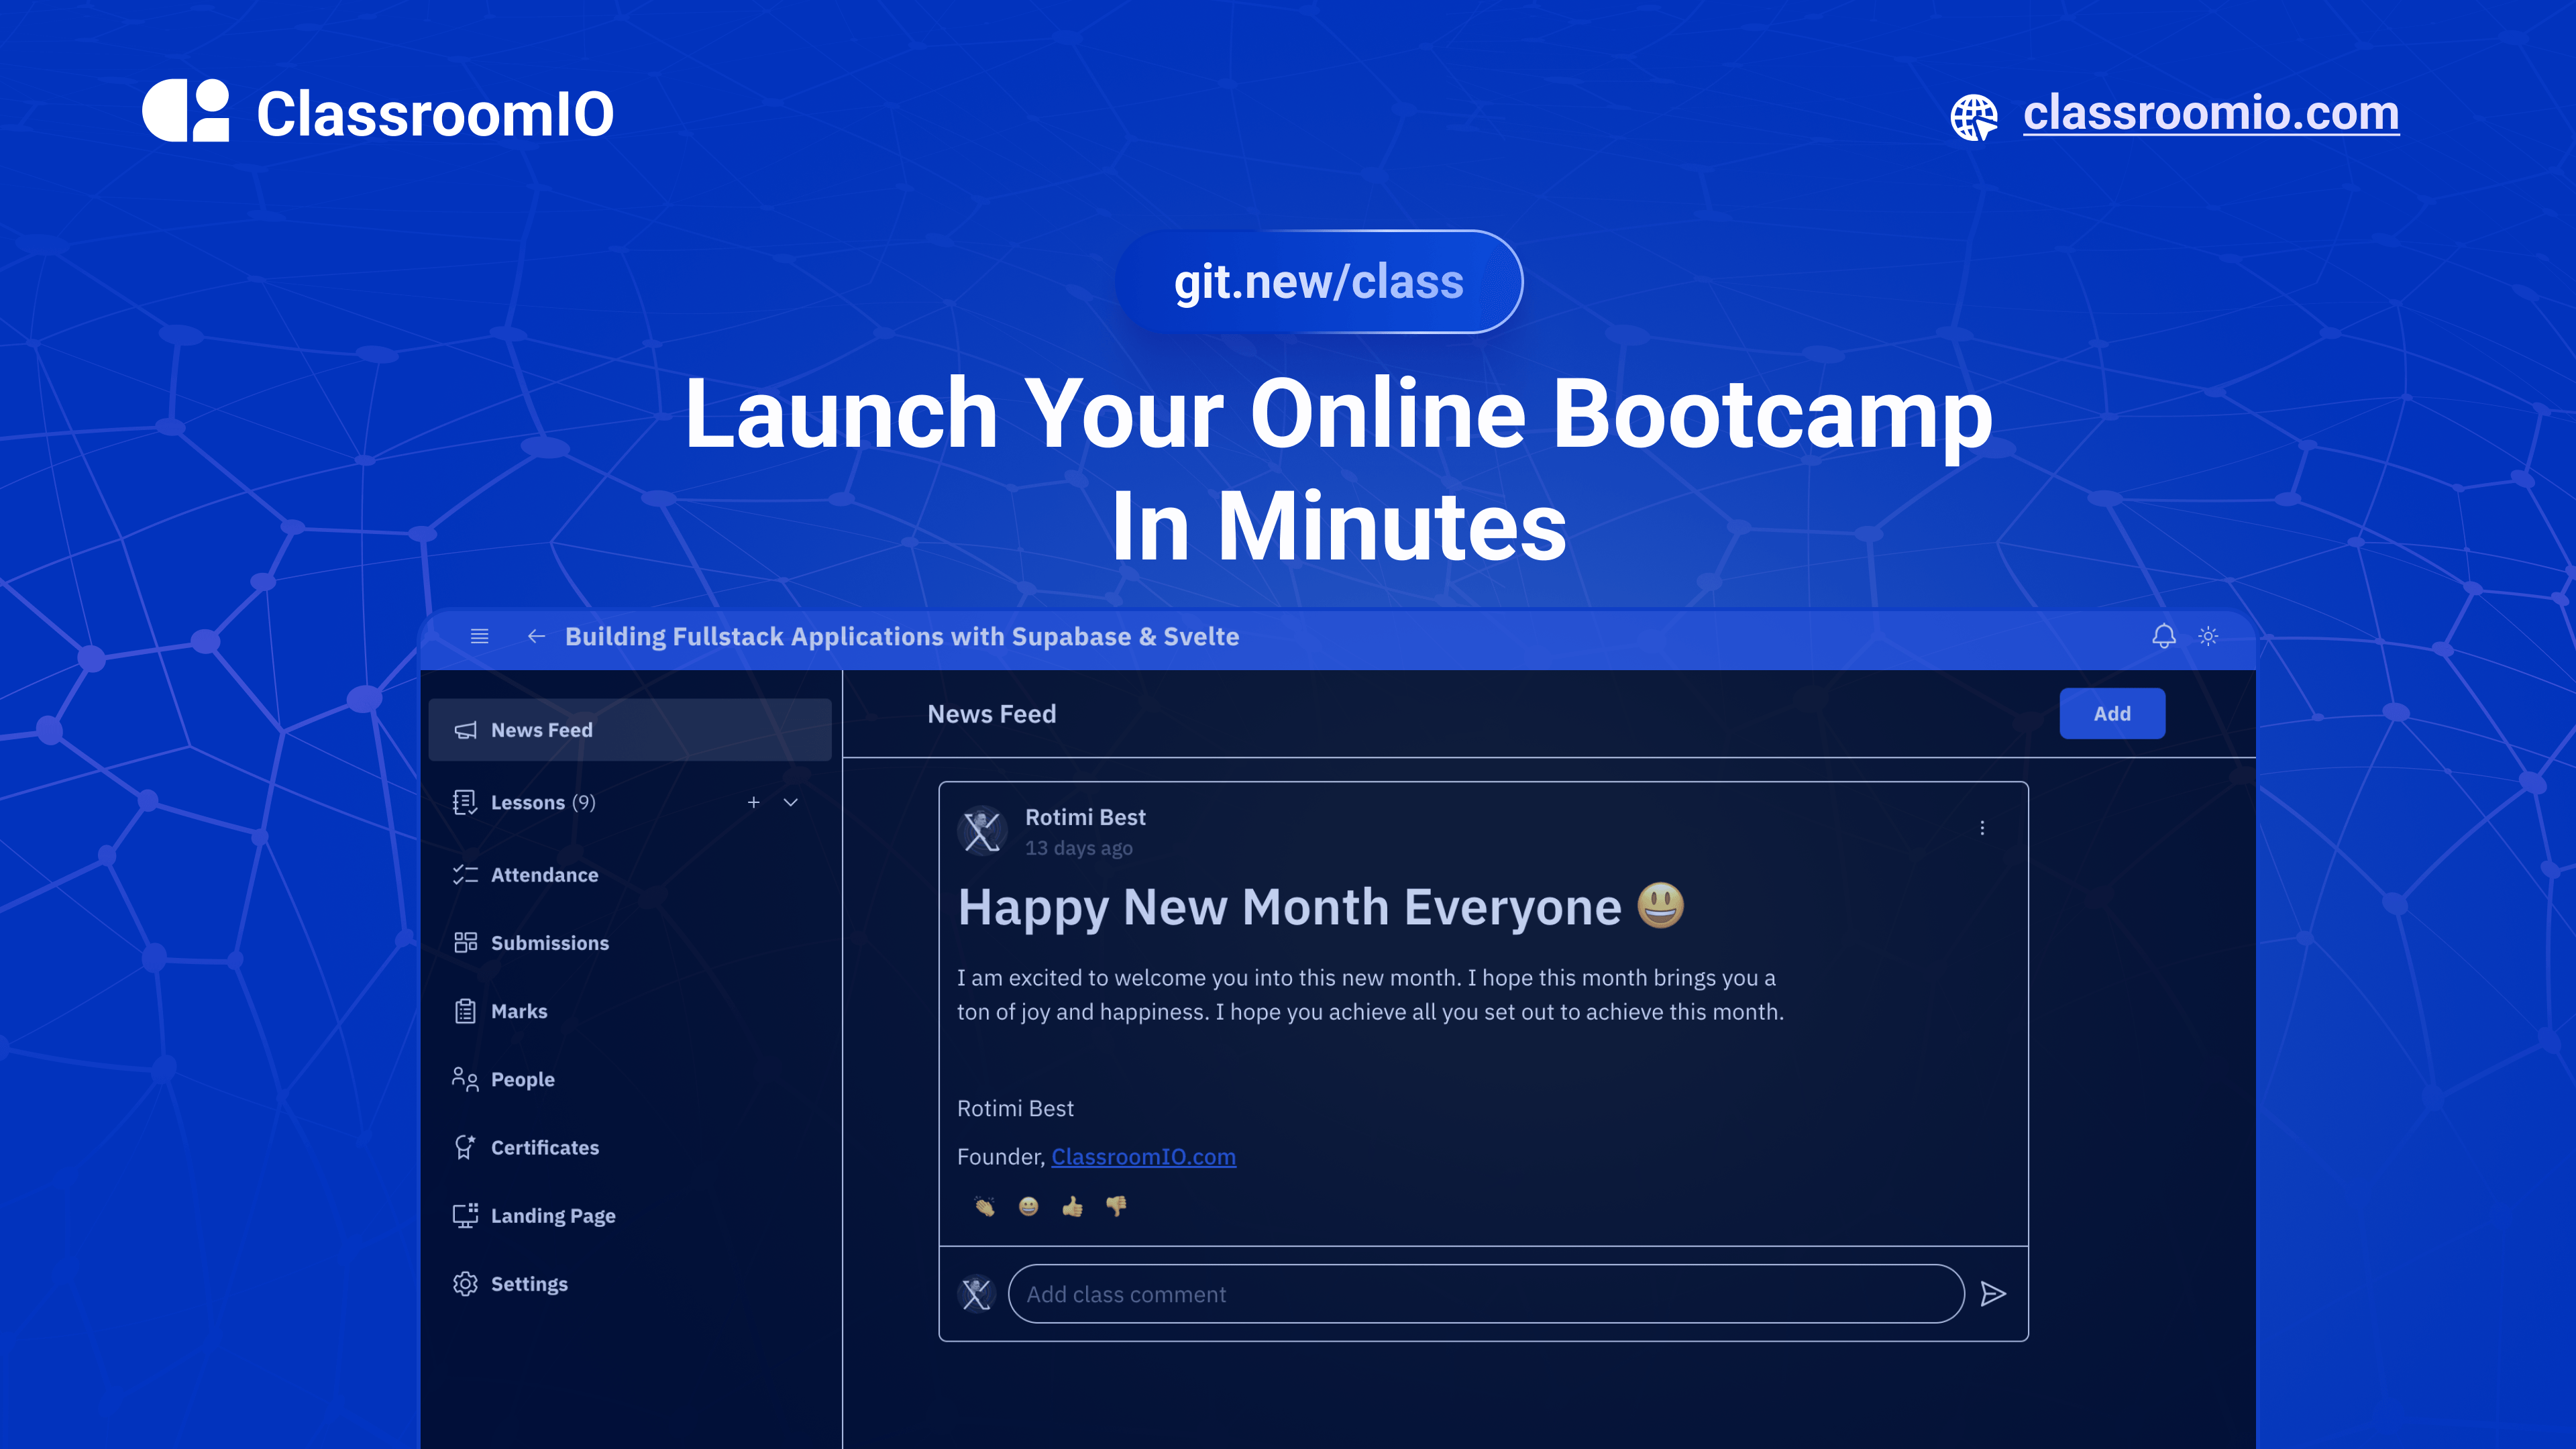
Task: Open the Settings menu item
Action: click(630, 1283)
